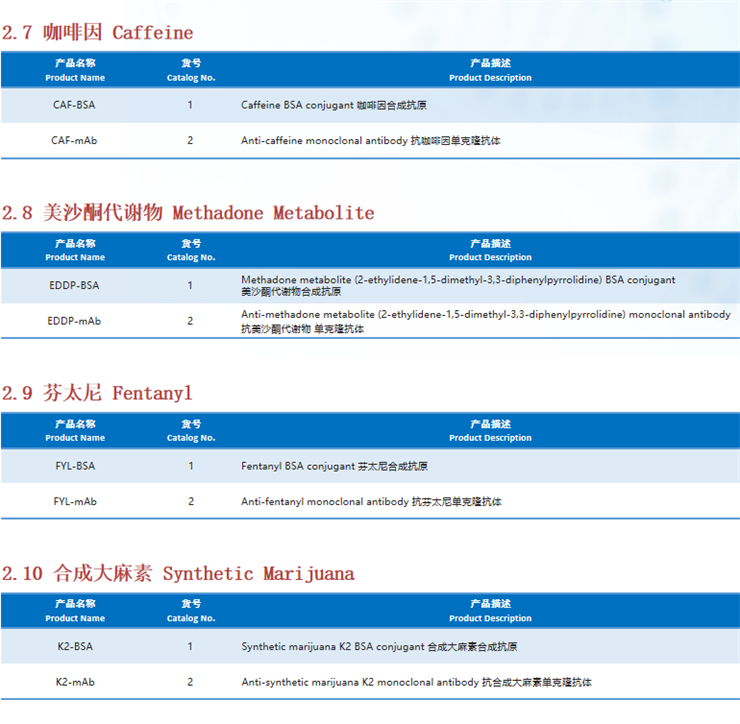Open the EDDP-BSA product name
Image resolution: width=740 pixels, height=724 pixels.
[74, 285]
